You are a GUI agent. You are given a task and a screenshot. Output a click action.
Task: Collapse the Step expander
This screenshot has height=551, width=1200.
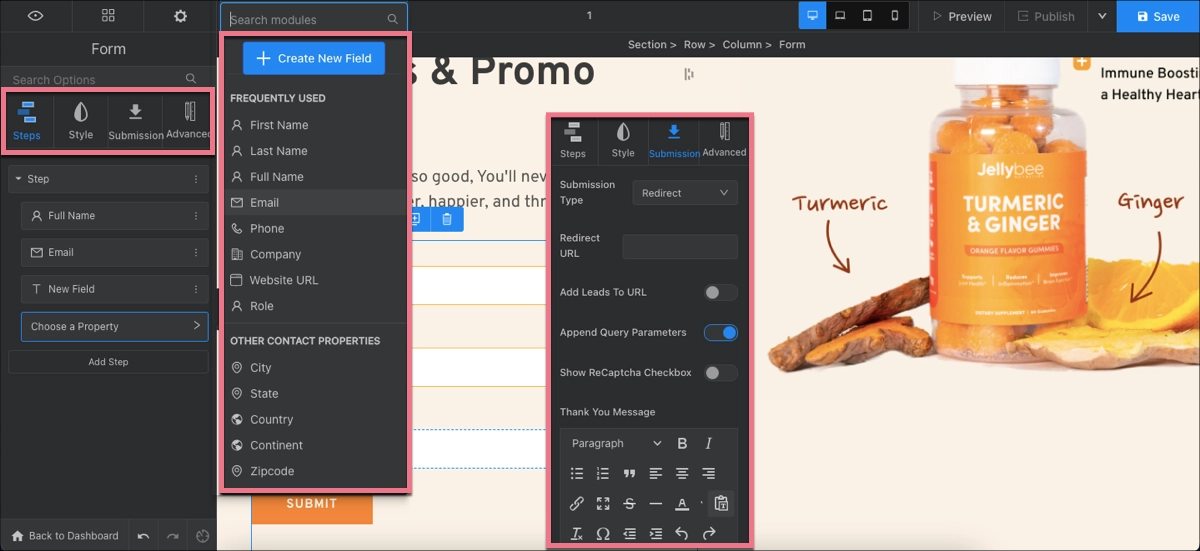tap(18, 179)
